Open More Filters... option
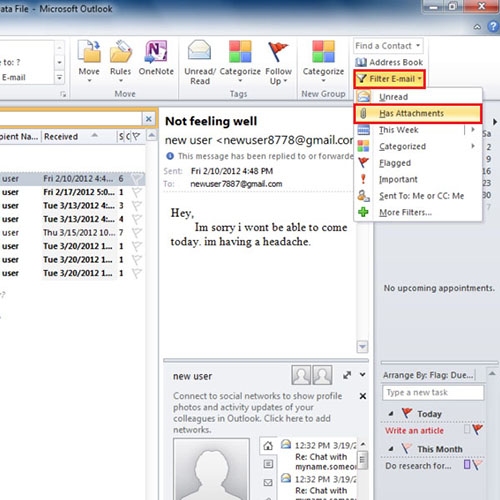The height and width of the screenshot is (500, 500). pos(418,212)
